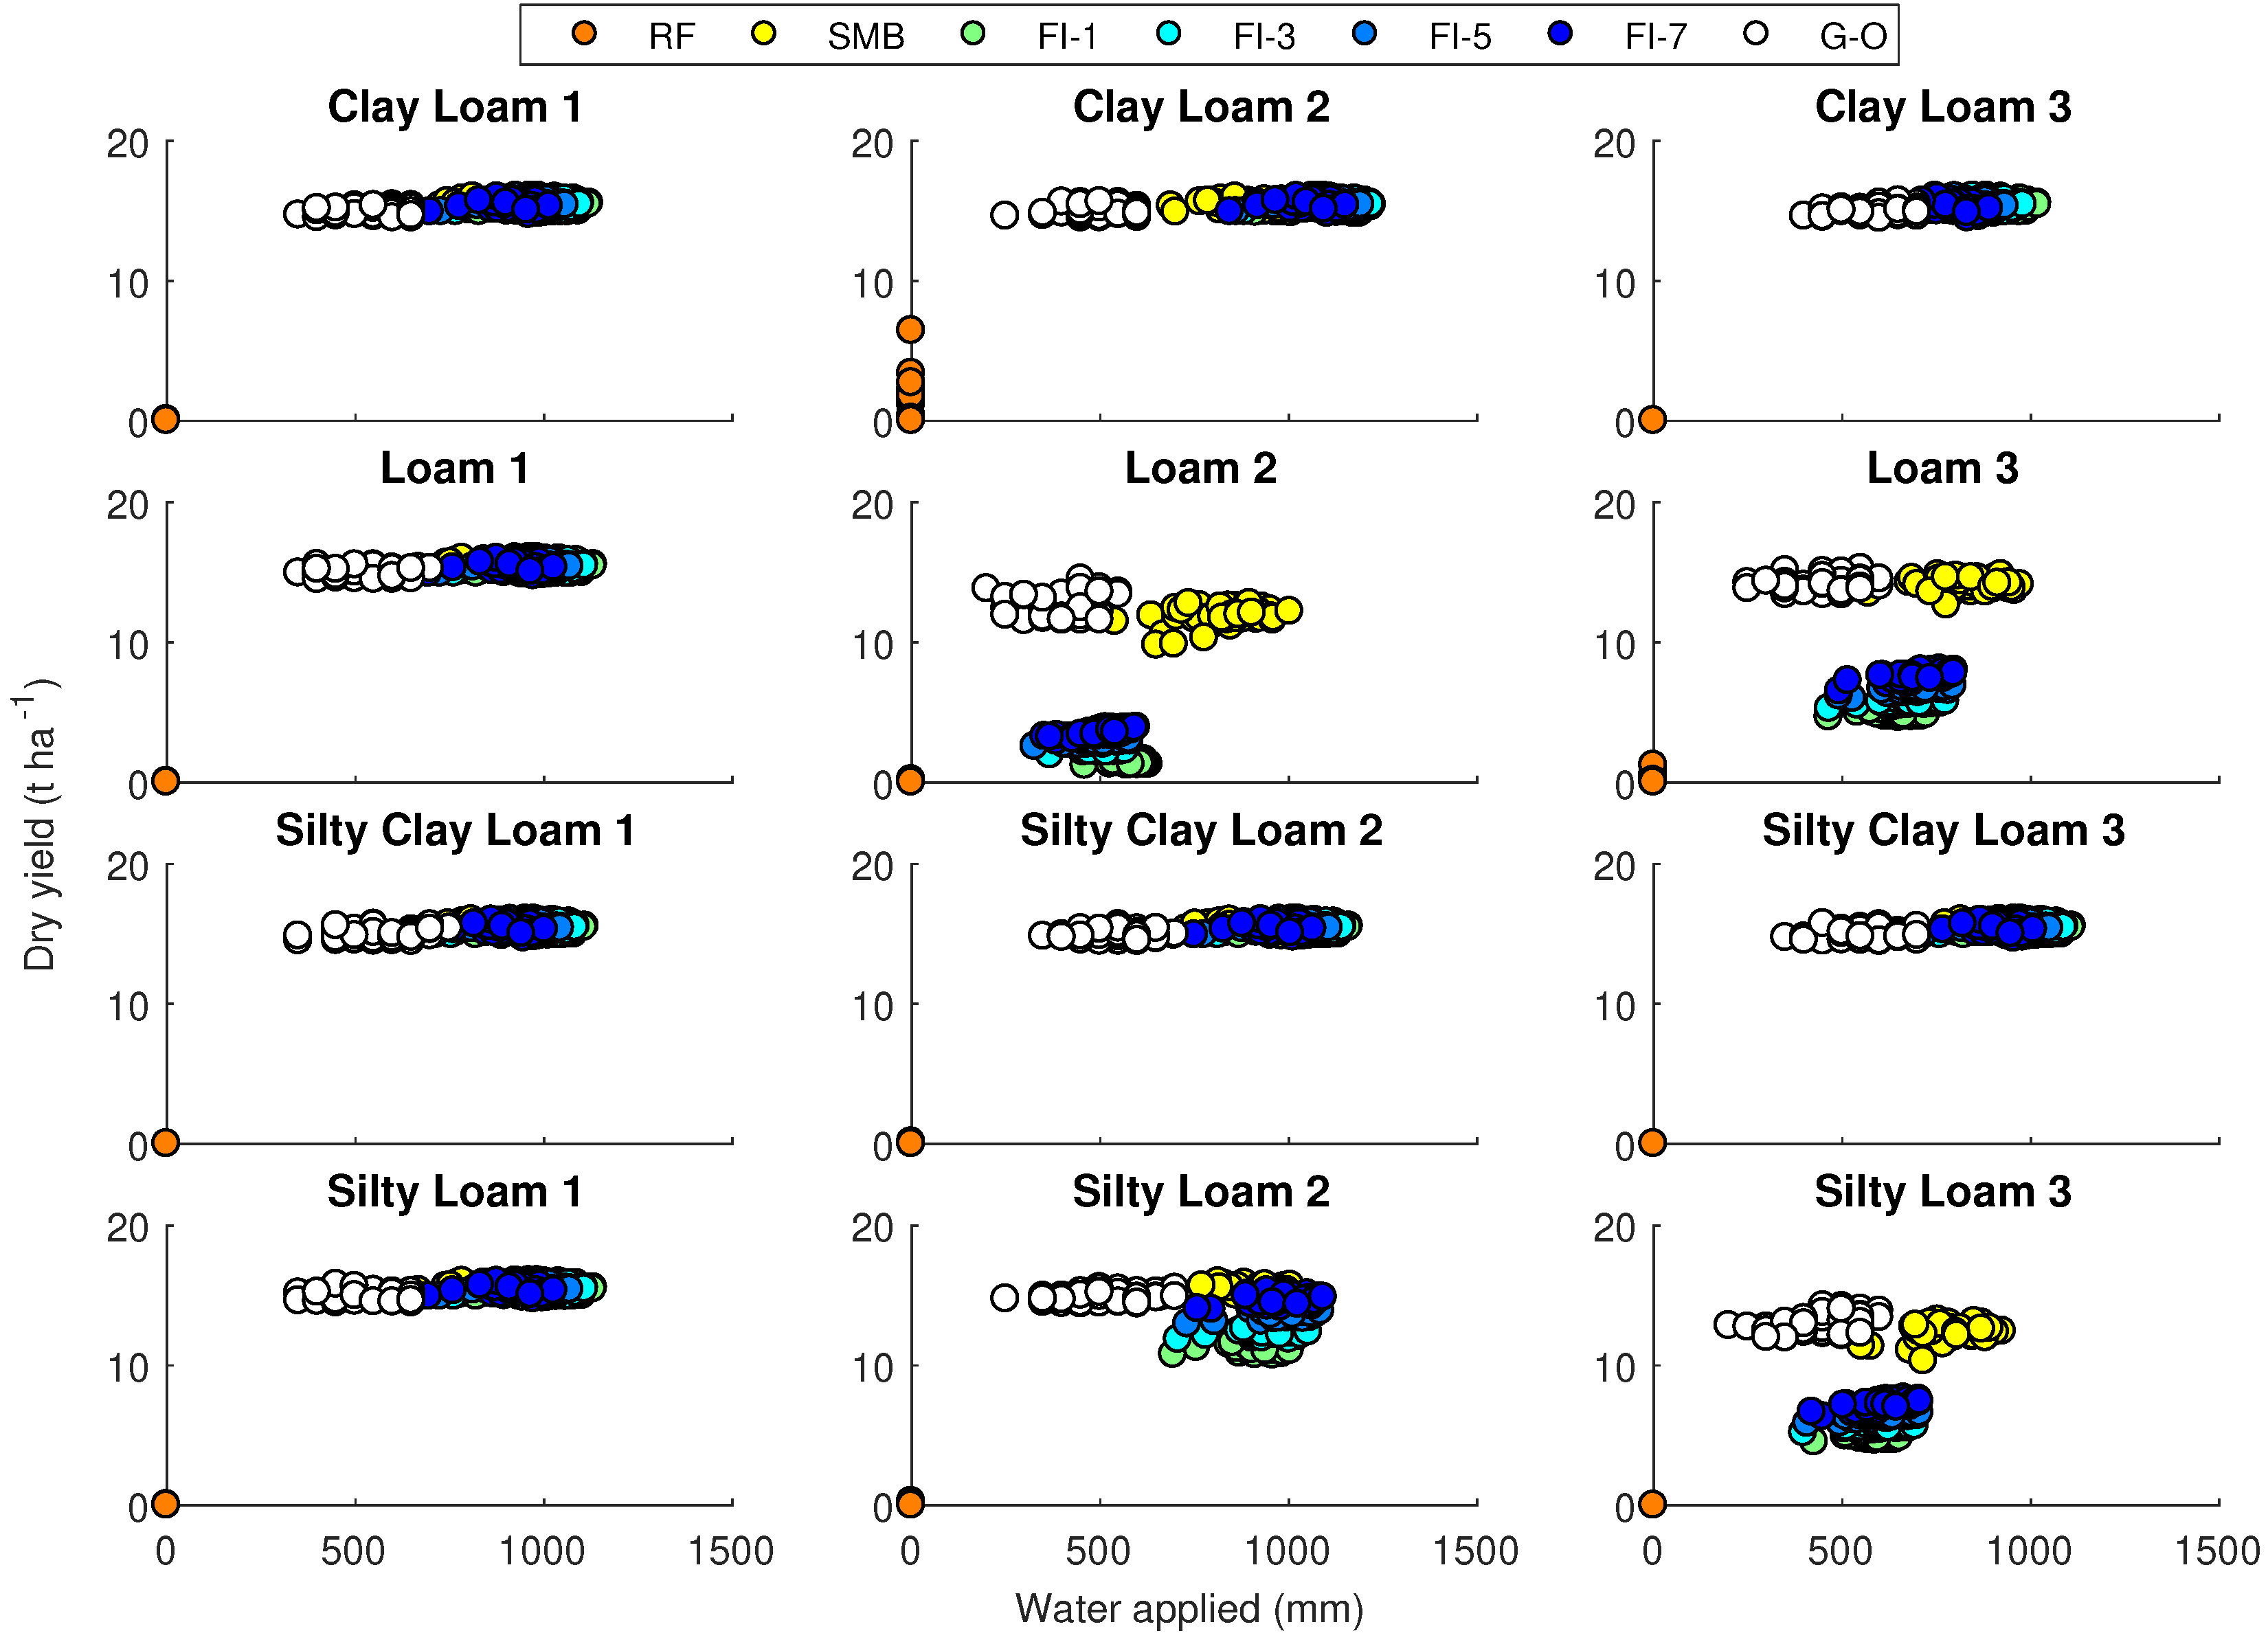Click the blue FI-5 legend marker
Screen dimensions: 2268x1642
[1364, 33]
